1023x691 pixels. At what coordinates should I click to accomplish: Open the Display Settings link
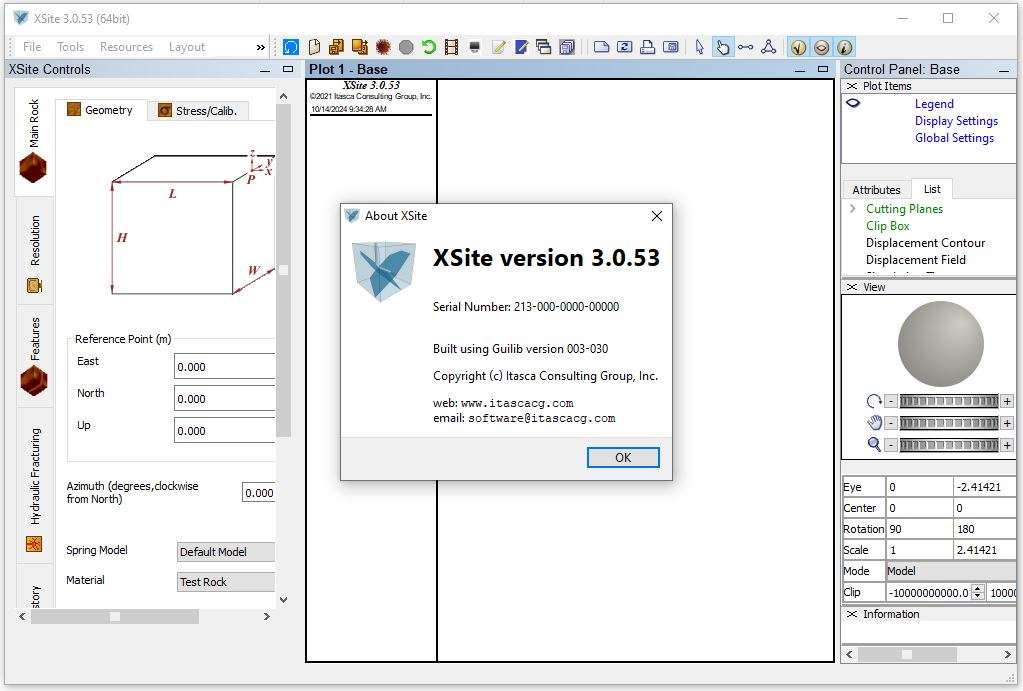click(x=955, y=121)
